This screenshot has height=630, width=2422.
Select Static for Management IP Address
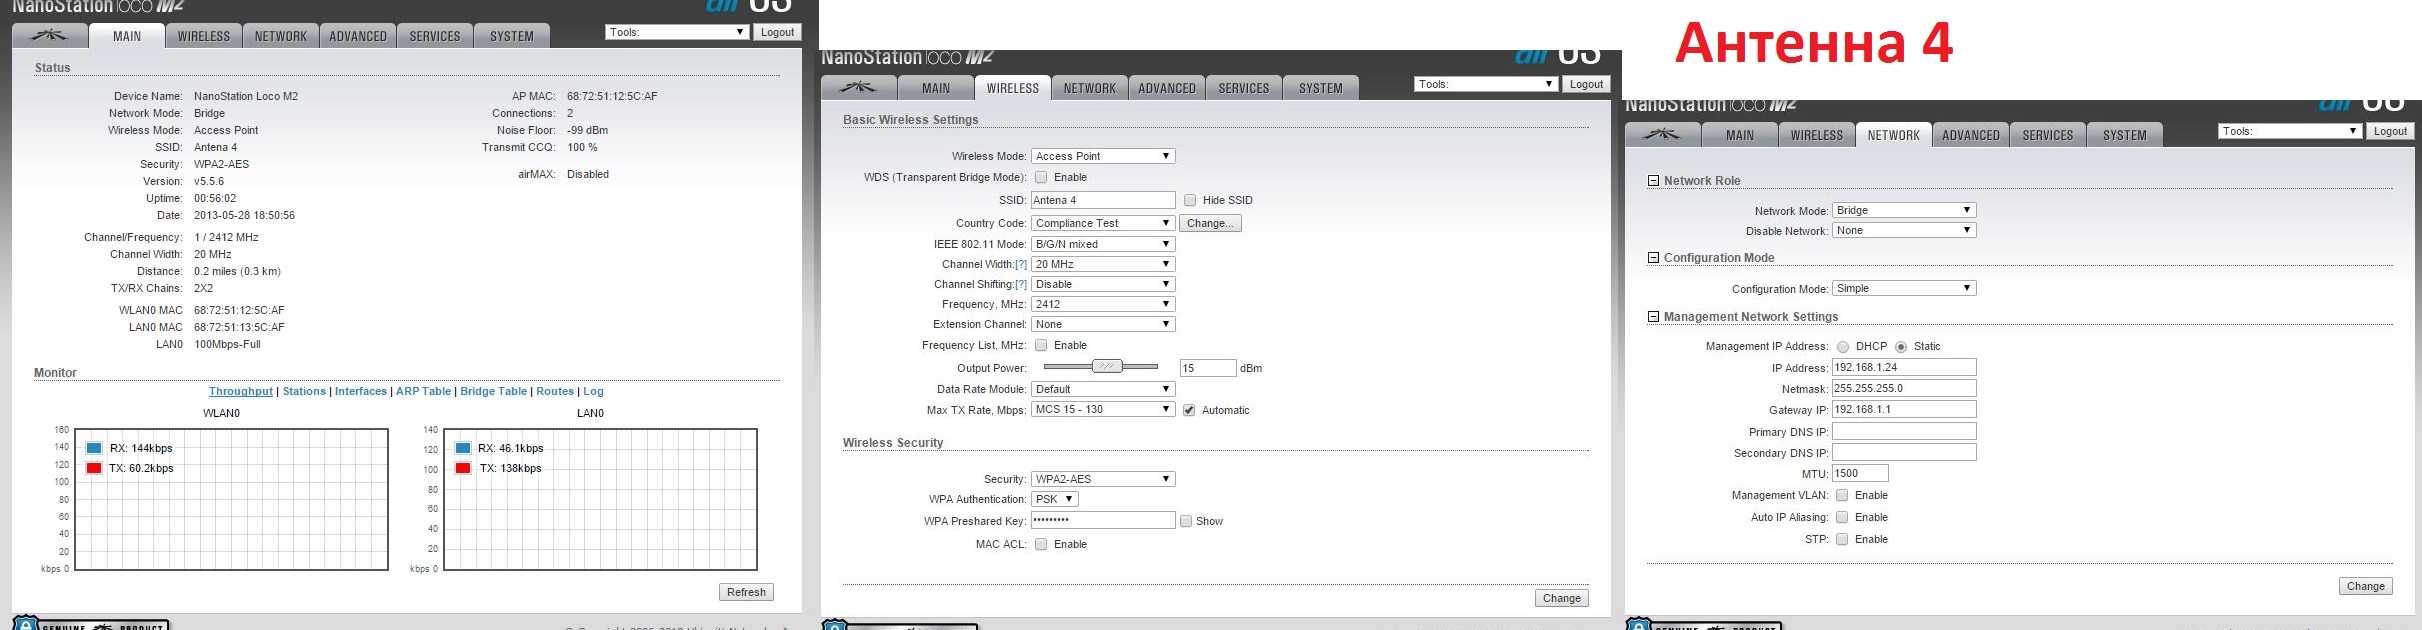point(1901,347)
